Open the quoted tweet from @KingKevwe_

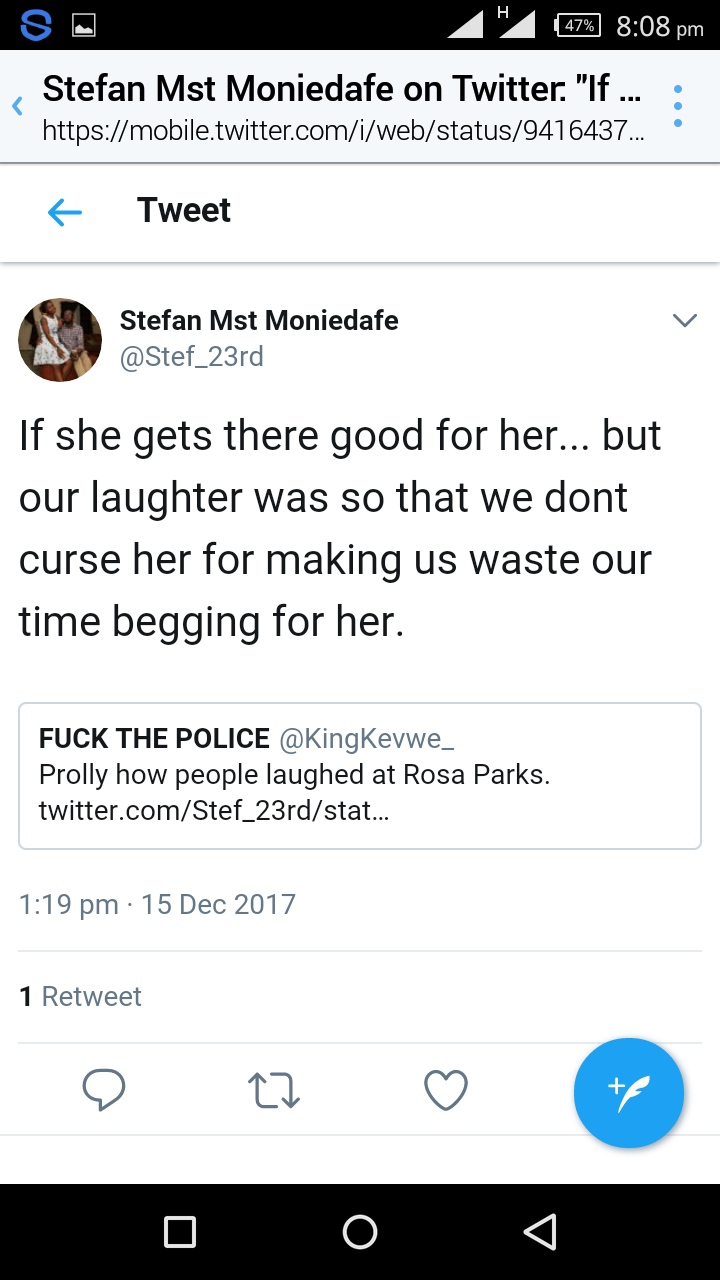360,776
